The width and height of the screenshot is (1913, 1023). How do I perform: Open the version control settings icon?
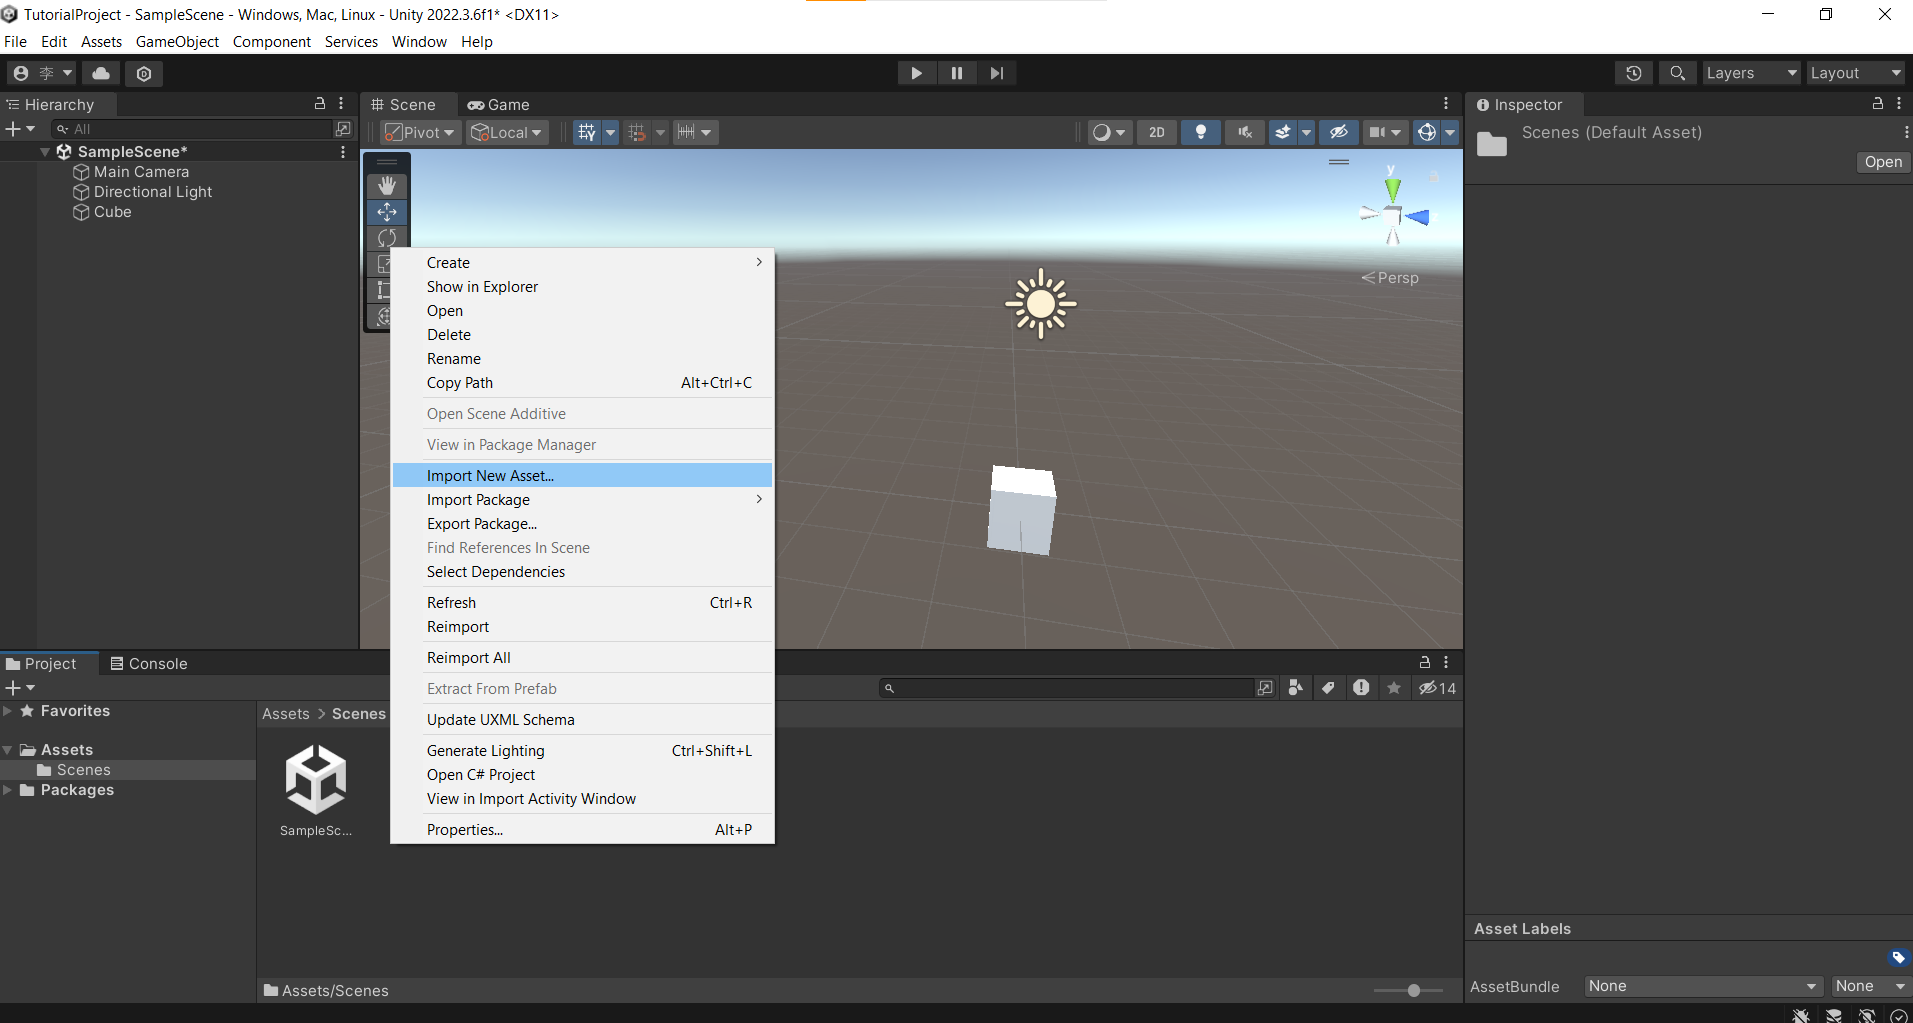point(144,73)
